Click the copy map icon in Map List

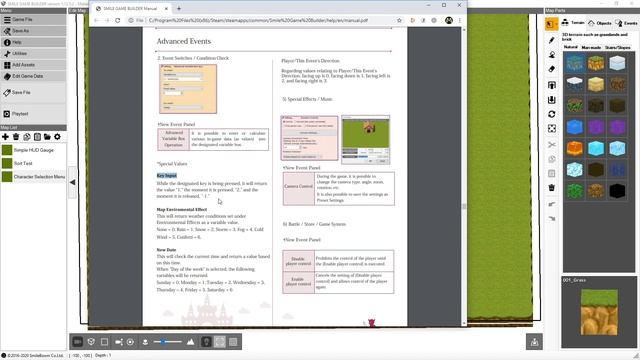point(27,137)
